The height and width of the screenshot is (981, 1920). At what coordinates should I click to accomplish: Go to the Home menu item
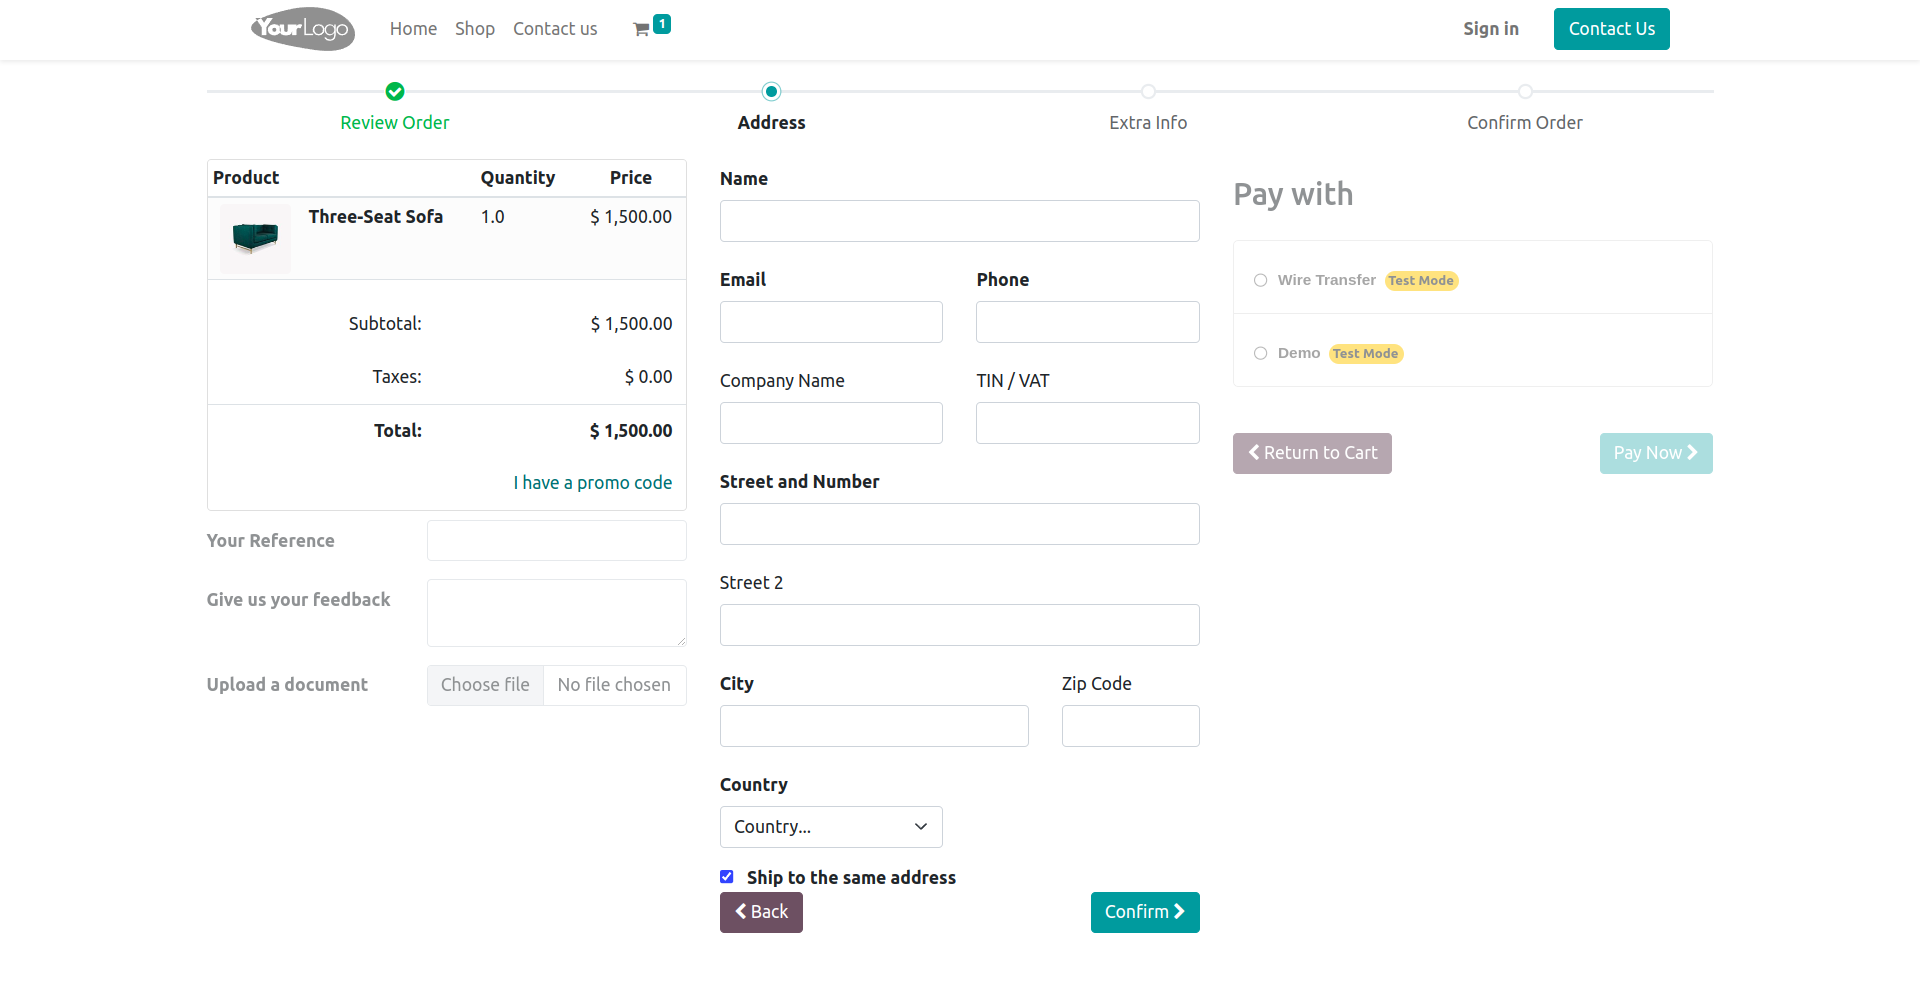(x=413, y=29)
